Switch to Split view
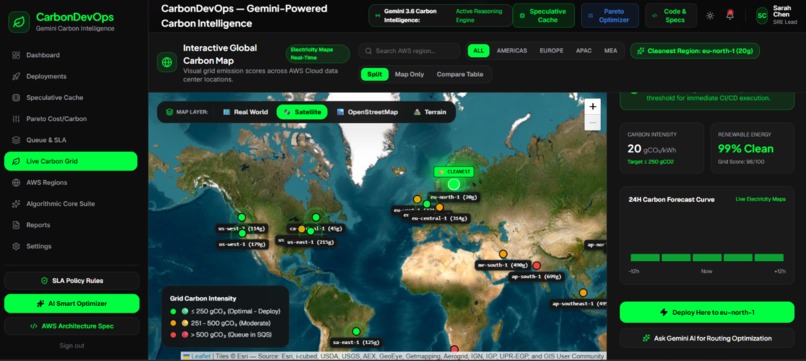This screenshot has width=806, height=361. click(x=374, y=75)
